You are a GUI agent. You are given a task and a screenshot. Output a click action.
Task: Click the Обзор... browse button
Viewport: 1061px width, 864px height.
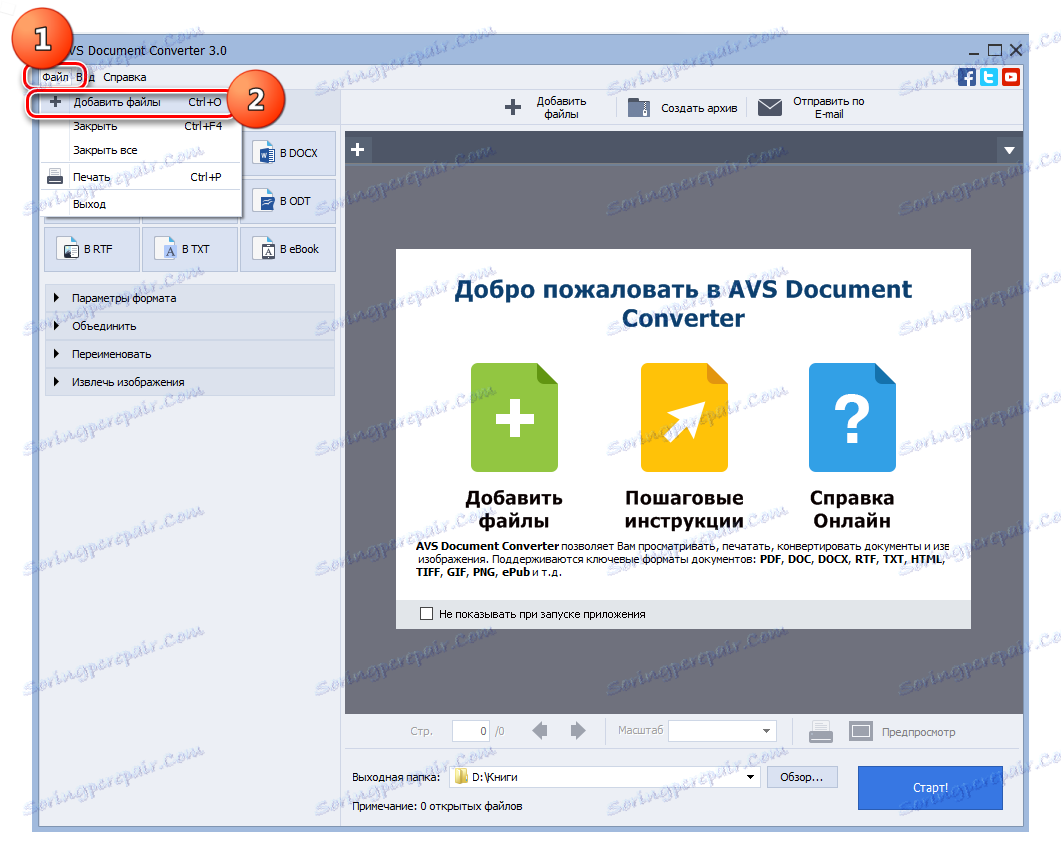[802, 777]
